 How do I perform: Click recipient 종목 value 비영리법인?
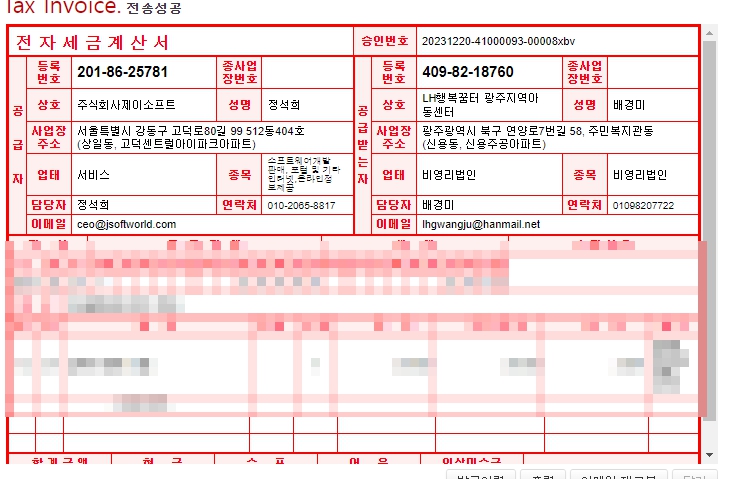[640, 175]
